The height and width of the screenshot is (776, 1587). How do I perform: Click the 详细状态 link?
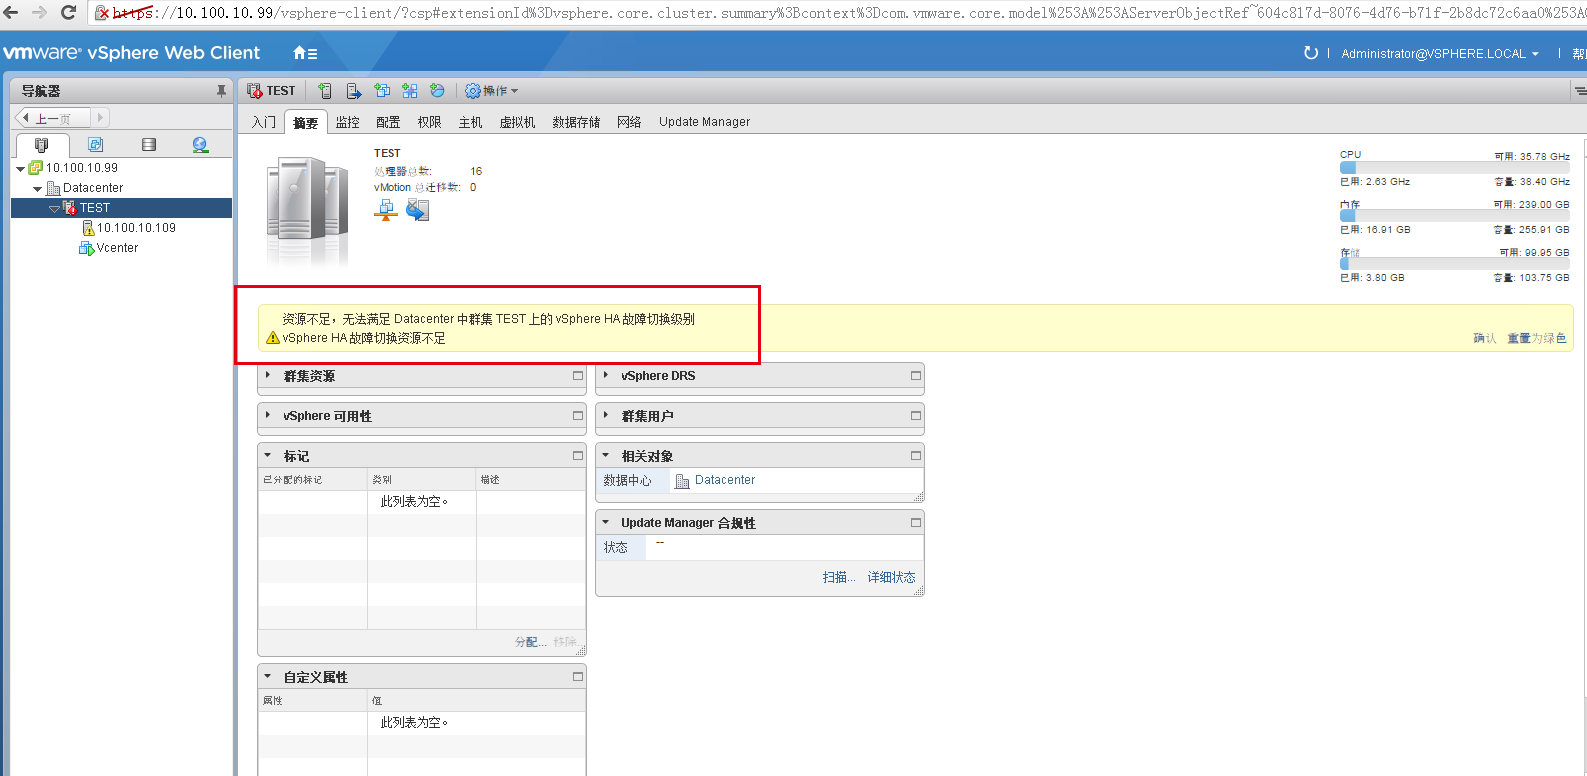pyautogui.click(x=891, y=577)
